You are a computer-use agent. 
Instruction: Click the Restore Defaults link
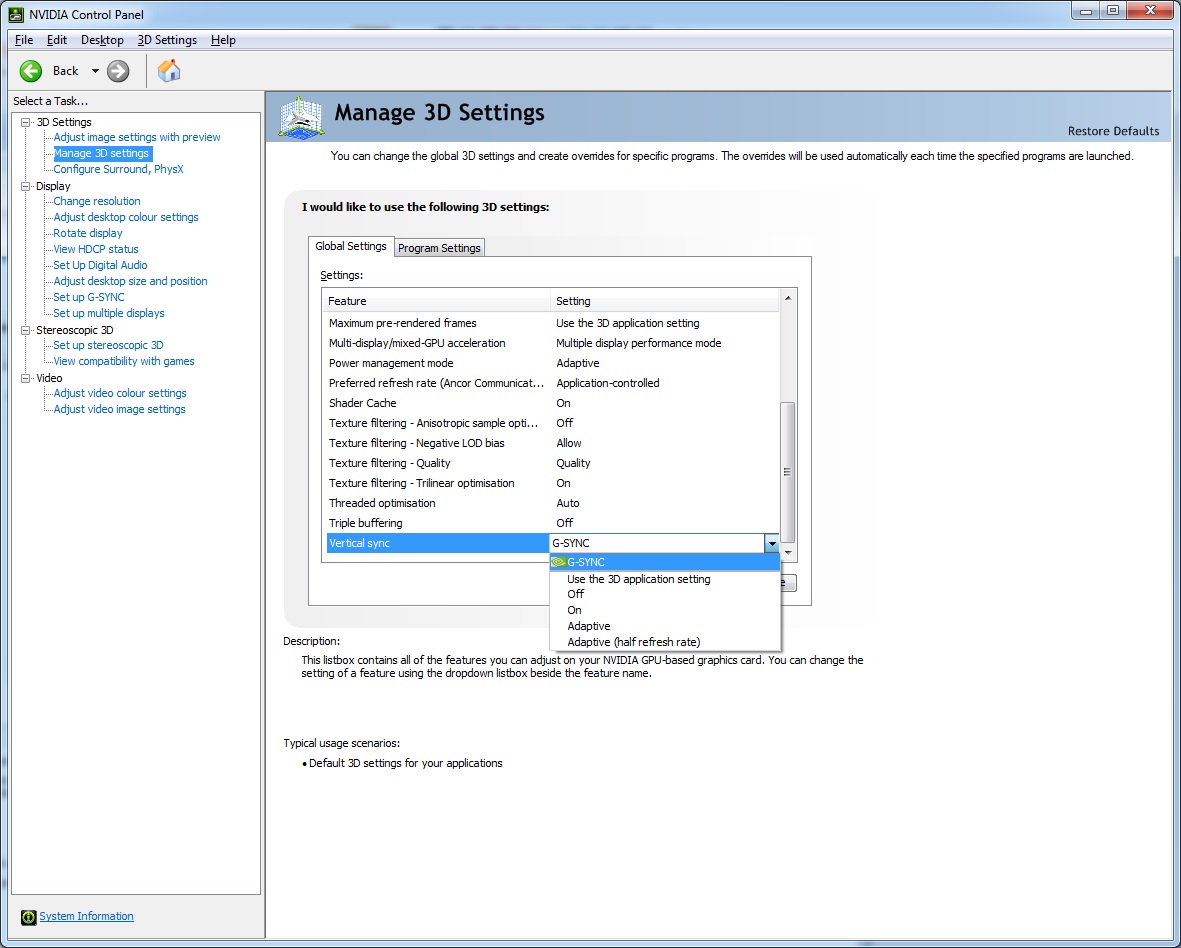(1113, 131)
